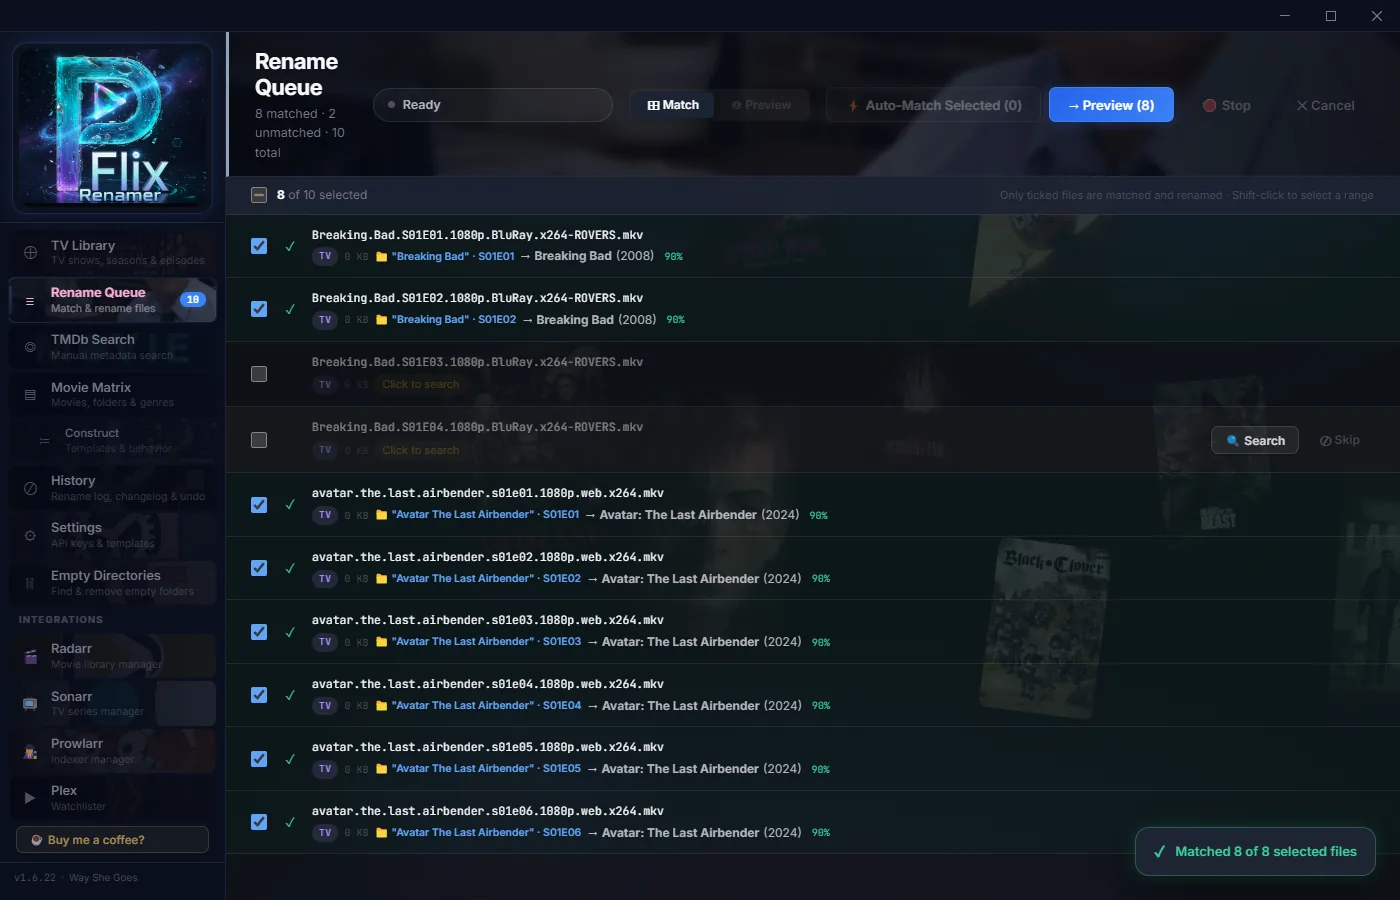Image resolution: width=1400 pixels, height=900 pixels.
Task: Click "Avatar The Last Airbender" S01E05 link
Action: [486, 769]
